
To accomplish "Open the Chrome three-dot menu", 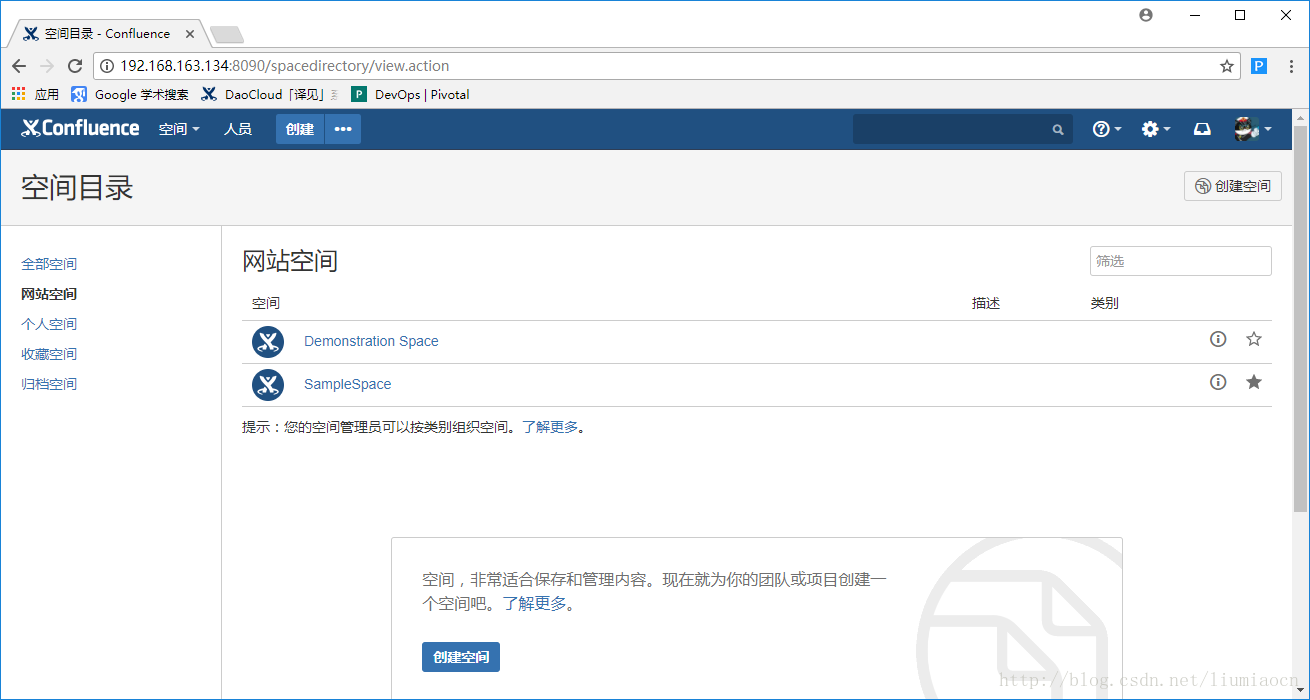I will 1289,66.
